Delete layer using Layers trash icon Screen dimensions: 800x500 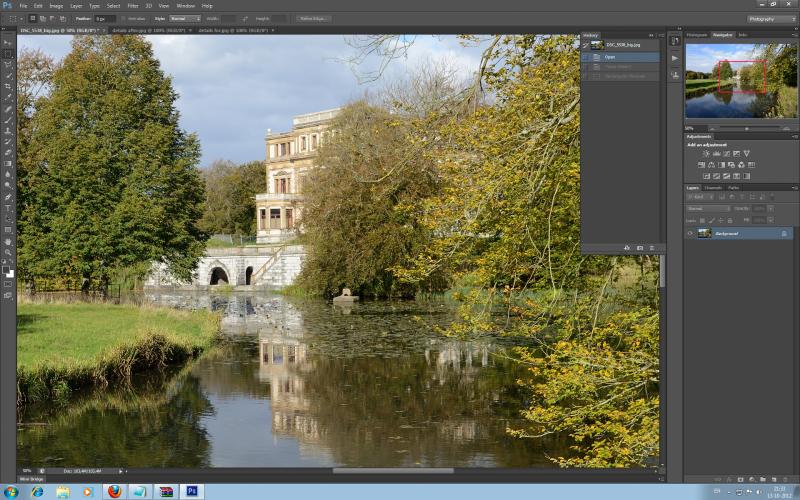pyautogui.click(x=785, y=480)
